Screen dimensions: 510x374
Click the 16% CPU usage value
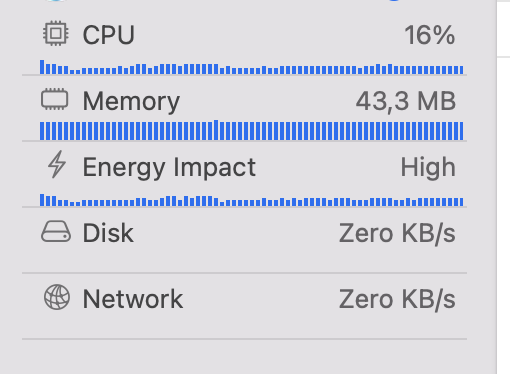click(x=430, y=35)
